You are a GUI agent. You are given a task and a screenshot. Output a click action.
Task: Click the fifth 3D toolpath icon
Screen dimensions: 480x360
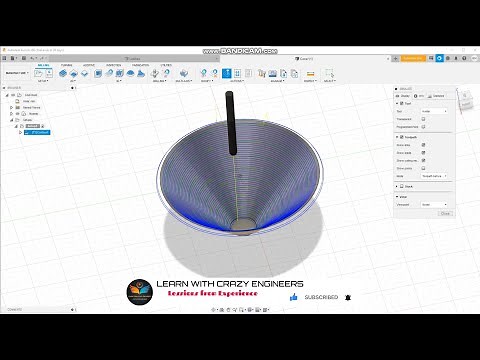tap(141, 73)
